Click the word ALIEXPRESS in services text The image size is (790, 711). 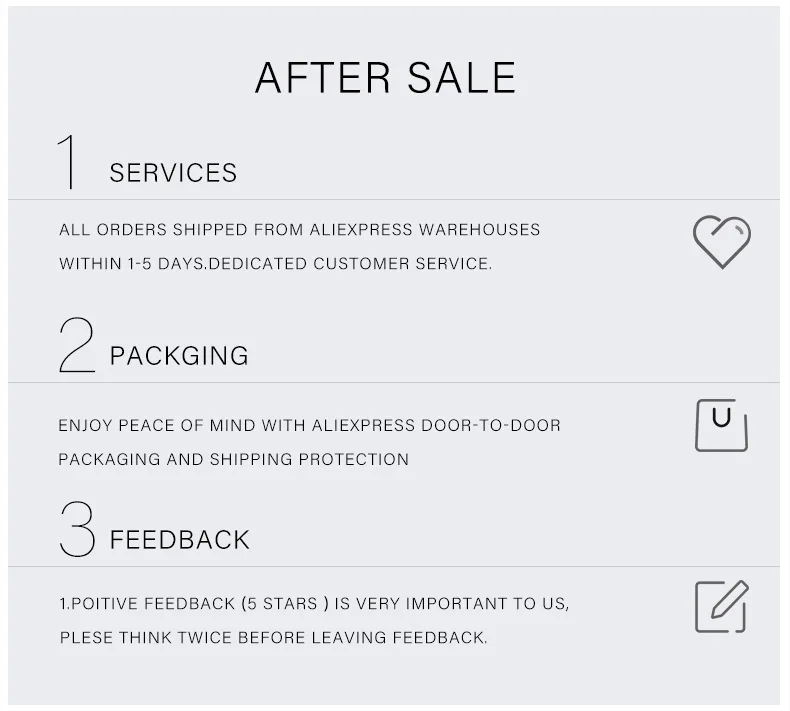(360, 230)
